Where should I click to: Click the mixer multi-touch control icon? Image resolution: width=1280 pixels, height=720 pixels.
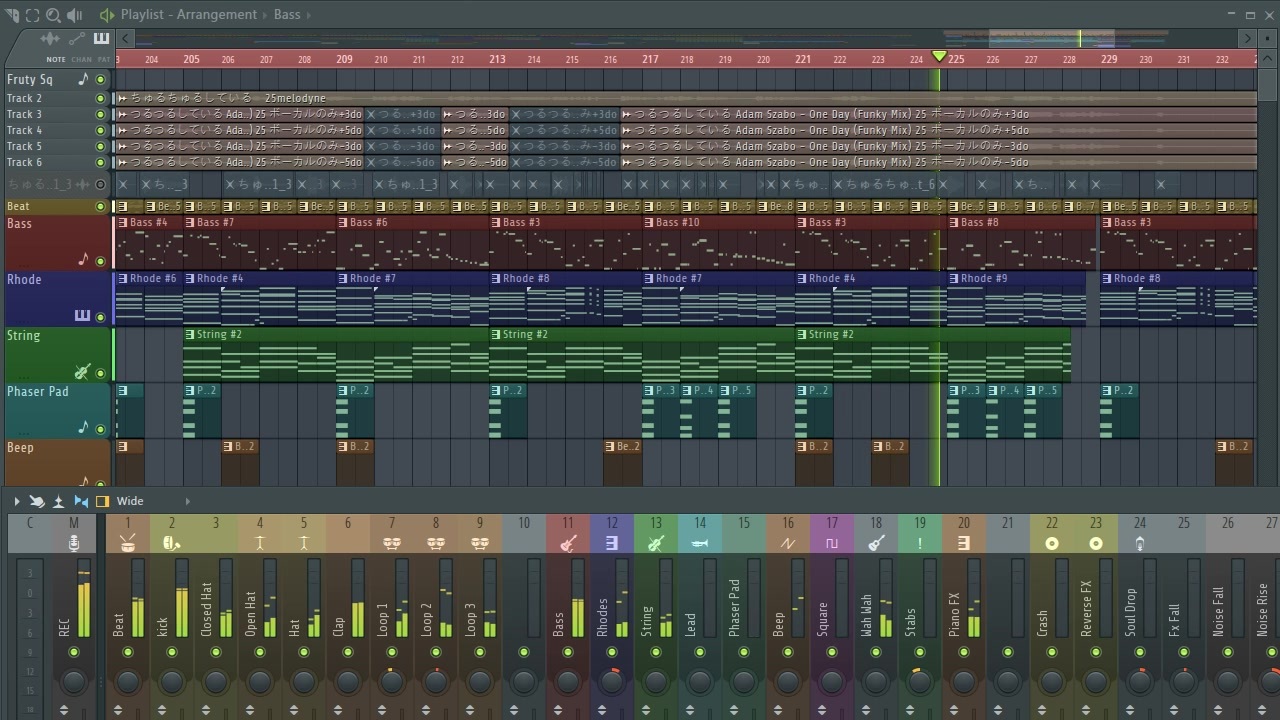click(37, 501)
